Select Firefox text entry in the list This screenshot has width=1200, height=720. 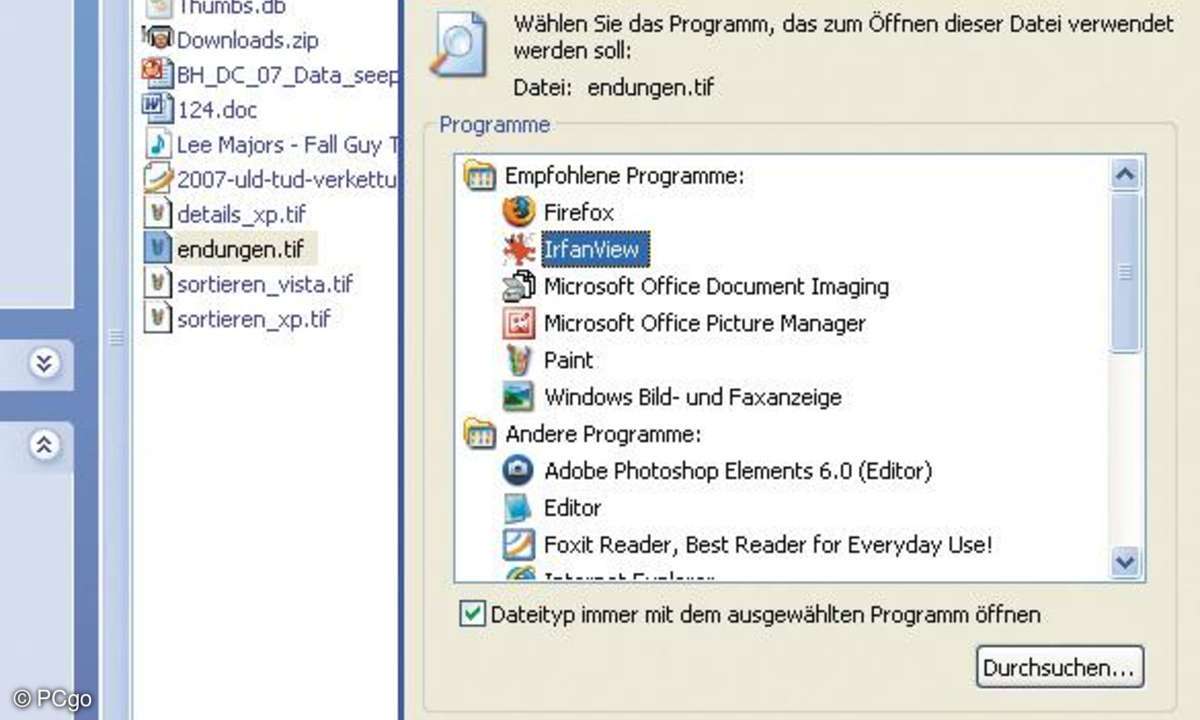pyautogui.click(x=579, y=212)
